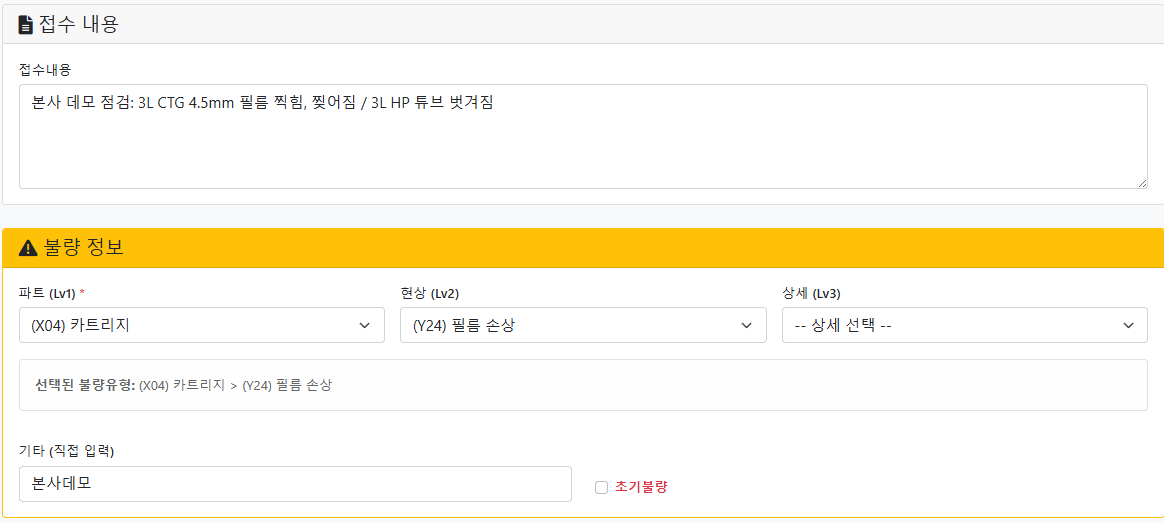Click the chevron arrow on the 필름 손상 dropdown
The image size is (1164, 523).
click(x=746, y=325)
